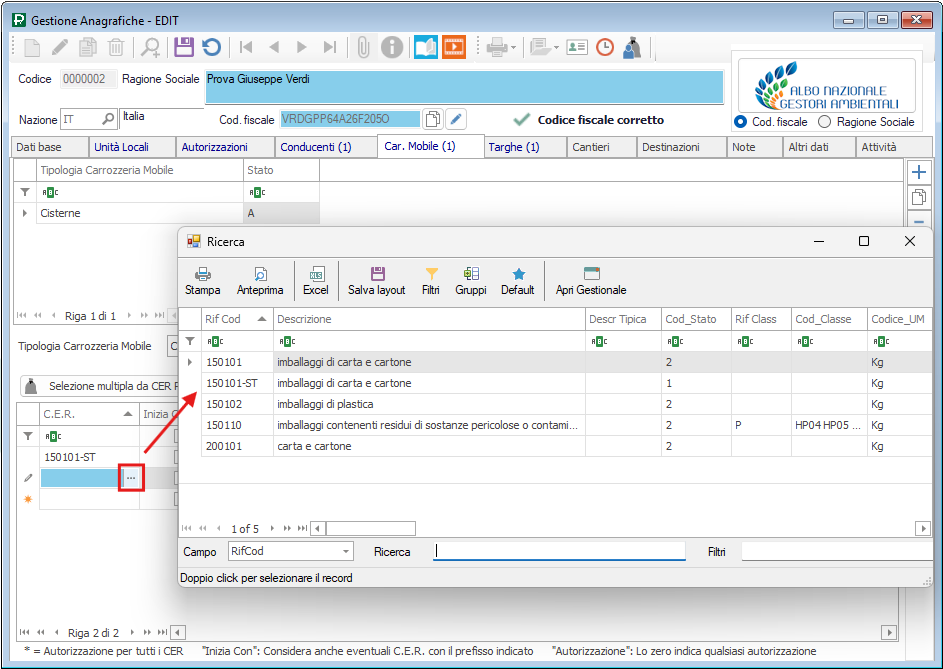The image size is (943, 669).
Task: Click the Ricerca search input field
Action: 559,552
